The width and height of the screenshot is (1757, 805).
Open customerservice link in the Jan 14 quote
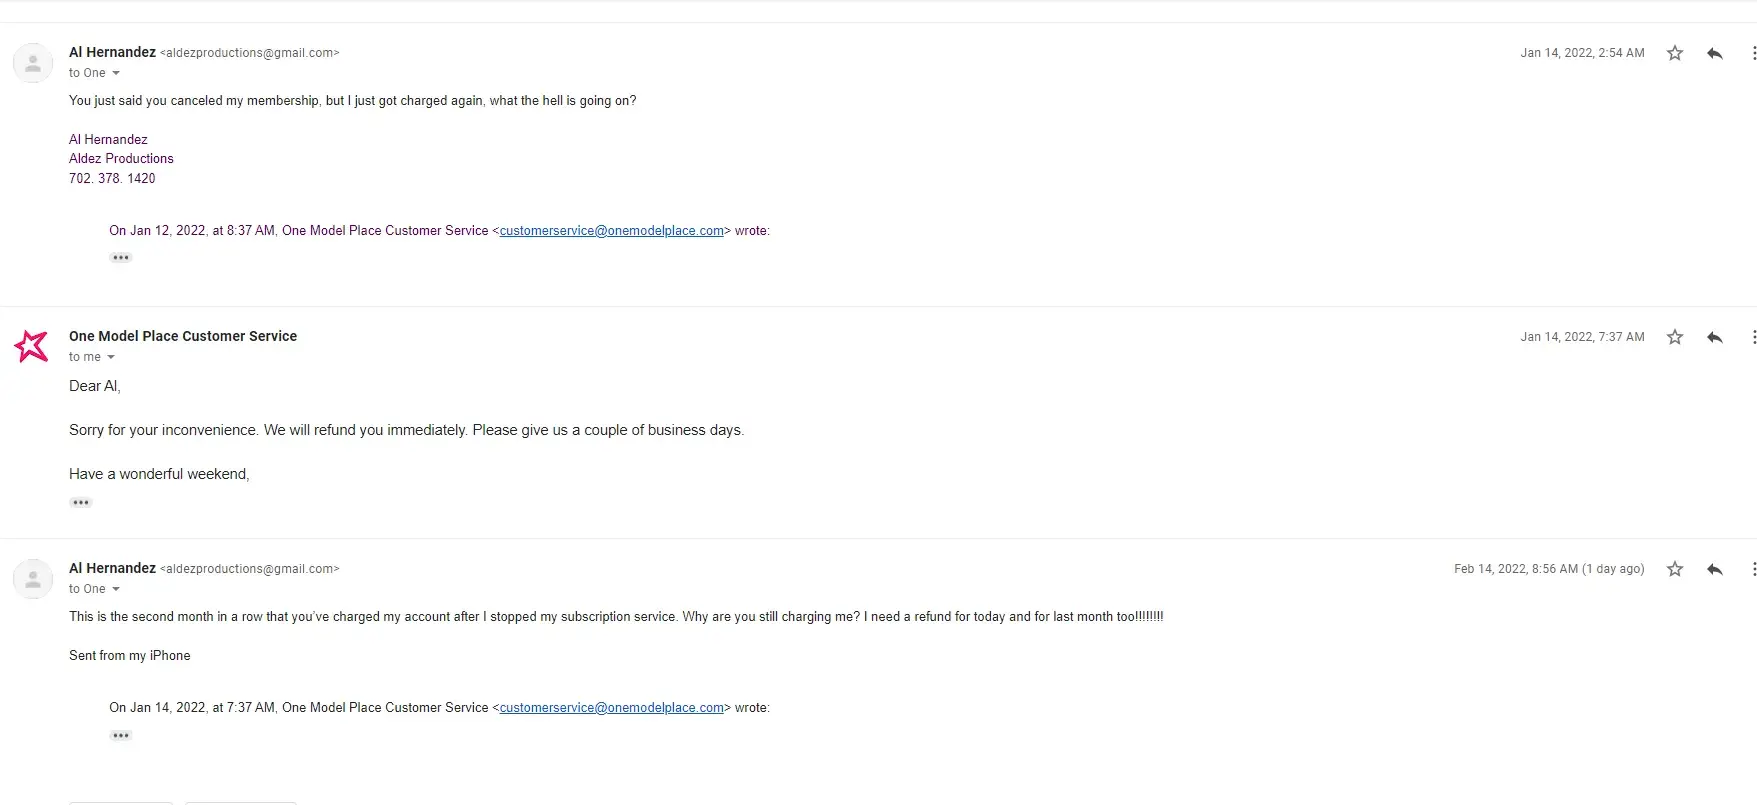coord(611,708)
